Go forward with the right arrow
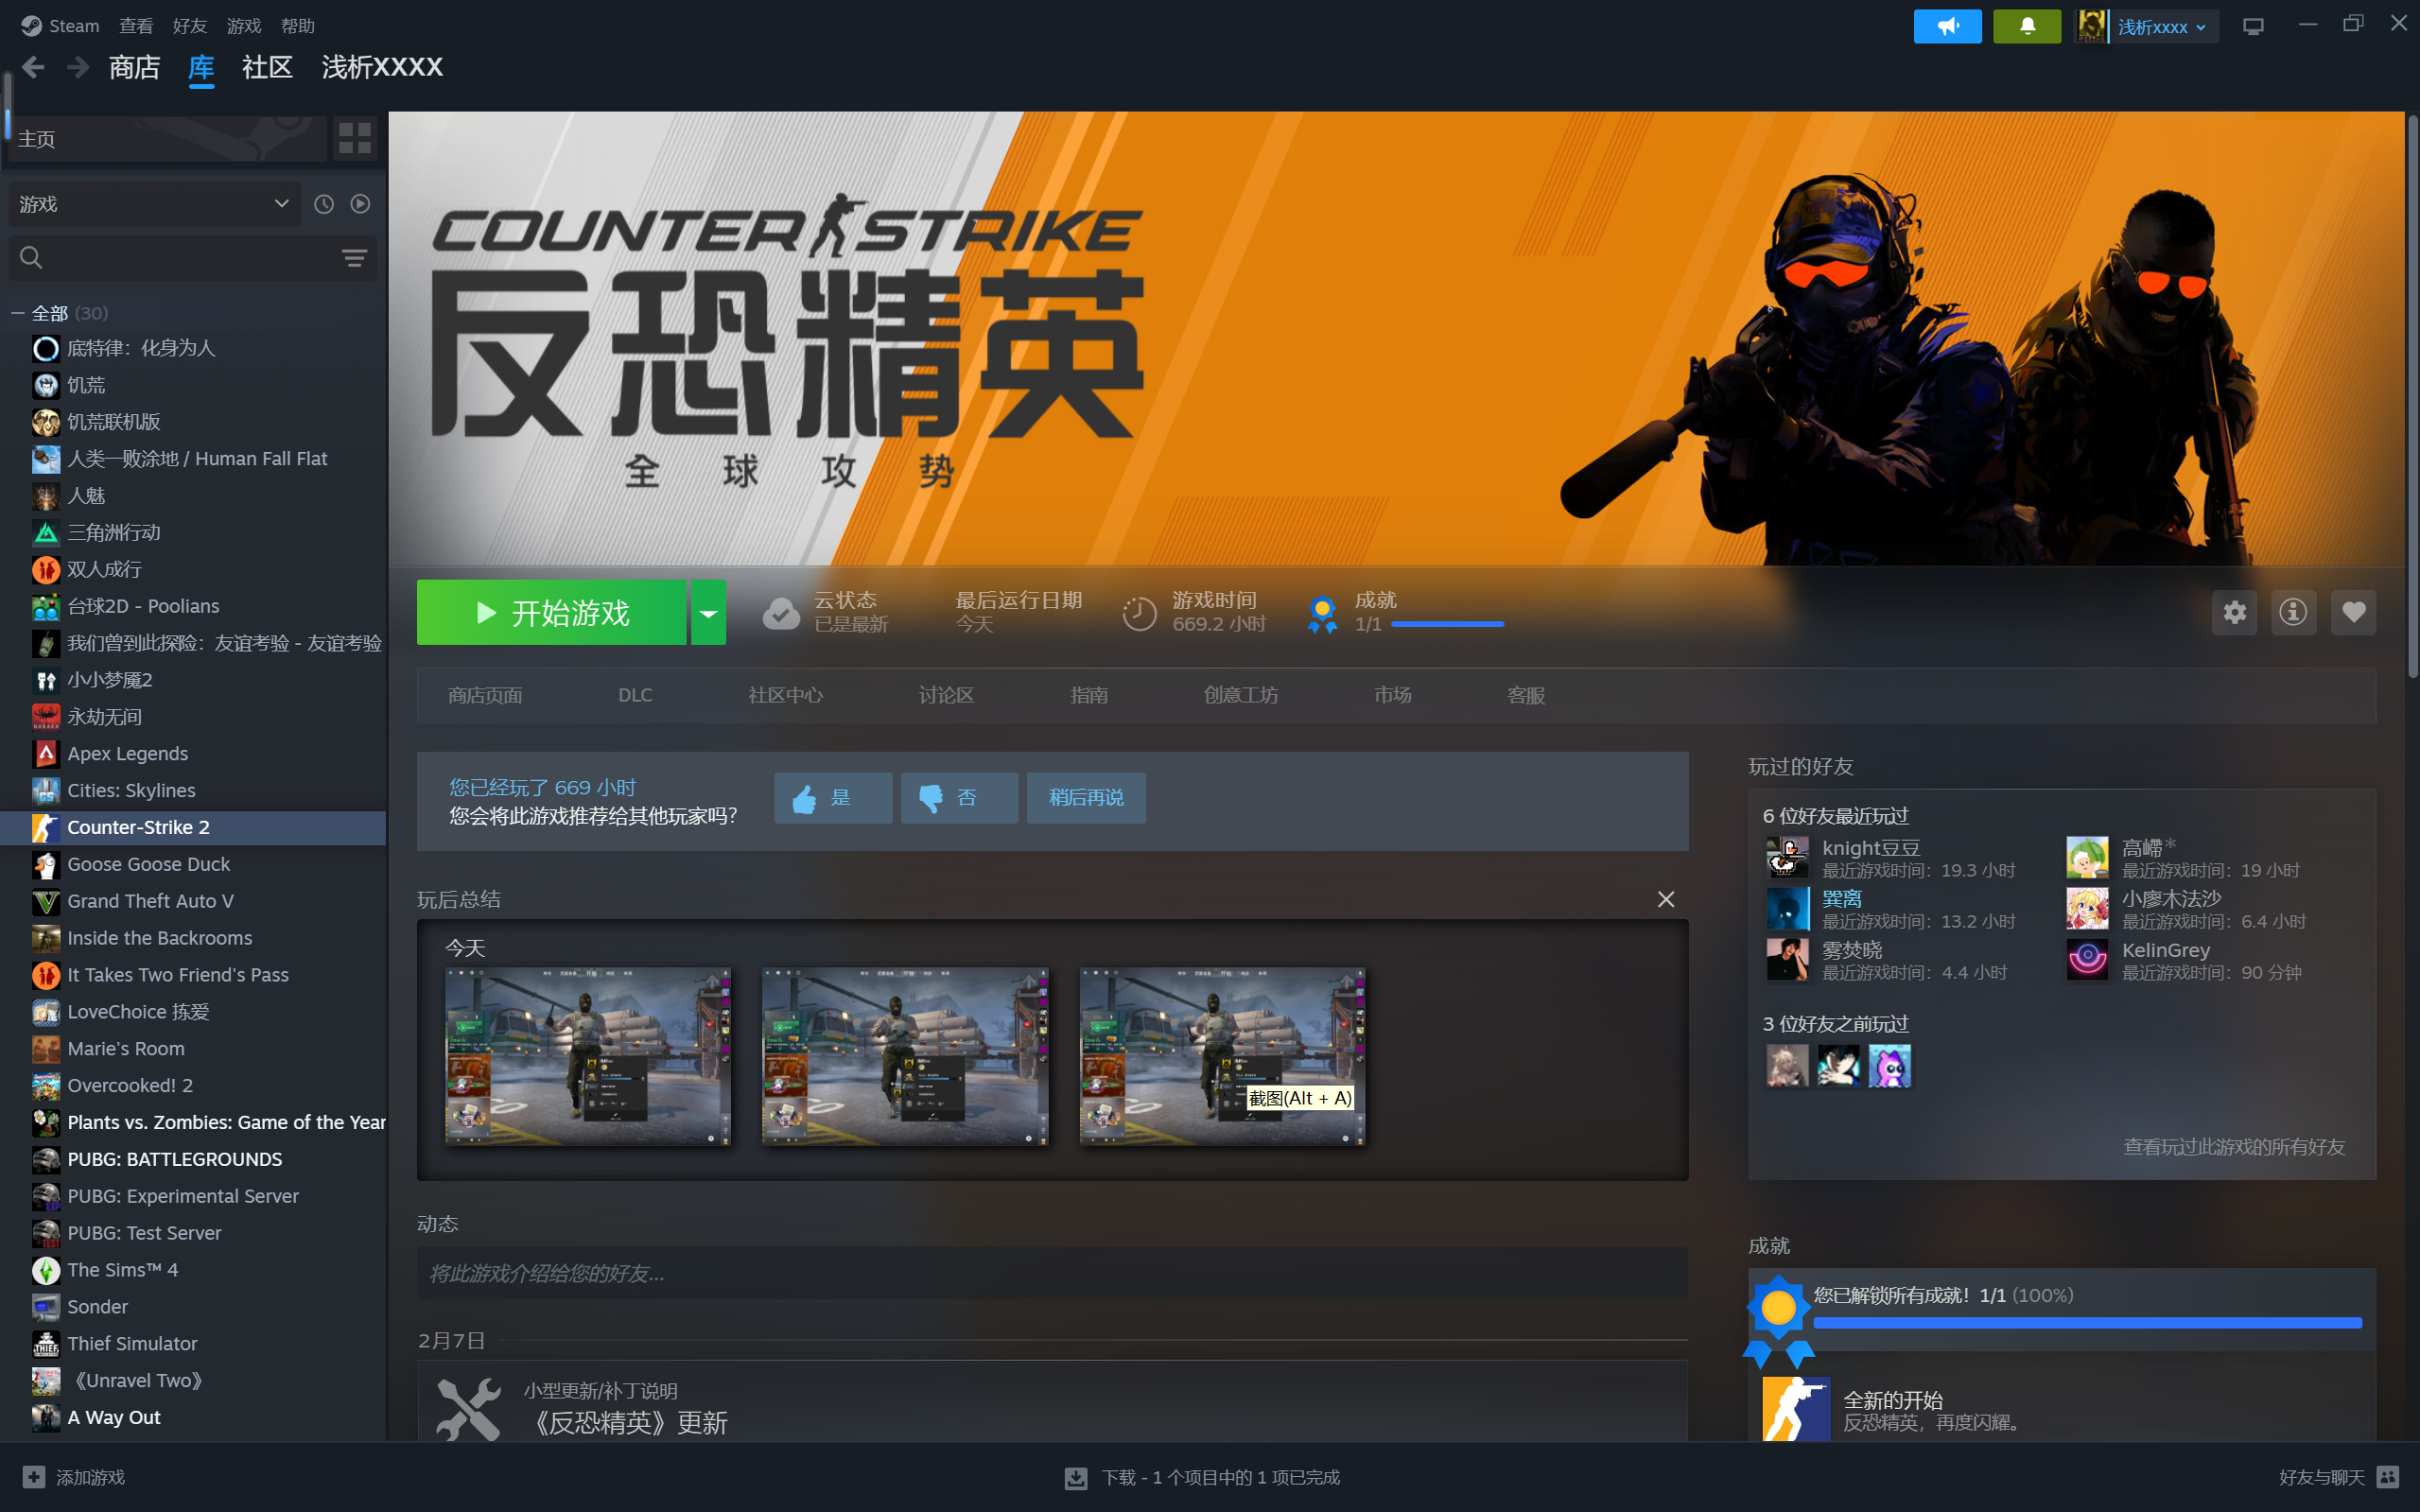The width and height of the screenshot is (2420, 1512). tap(78, 67)
